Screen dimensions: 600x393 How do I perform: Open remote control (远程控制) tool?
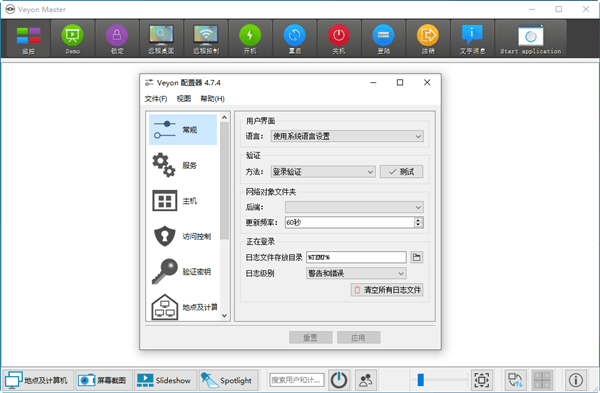click(206, 39)
